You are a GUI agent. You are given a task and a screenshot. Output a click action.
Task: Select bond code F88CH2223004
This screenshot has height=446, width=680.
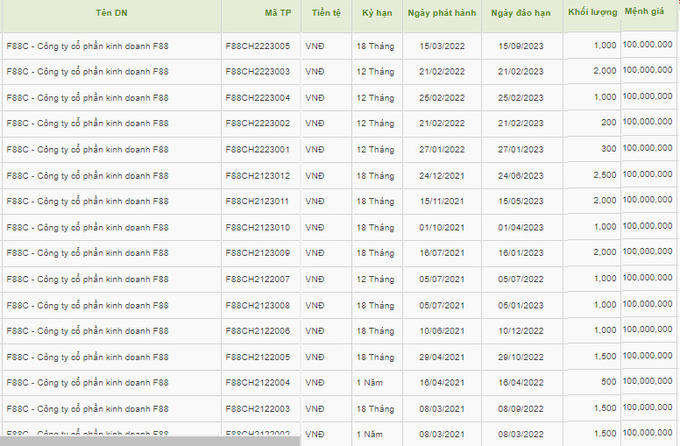(258, 98)
